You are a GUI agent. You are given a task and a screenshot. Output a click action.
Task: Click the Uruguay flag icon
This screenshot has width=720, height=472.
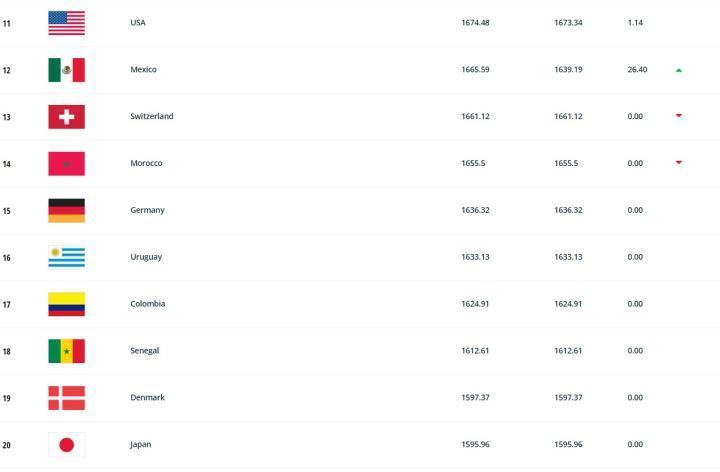click(x=66, y=257)
